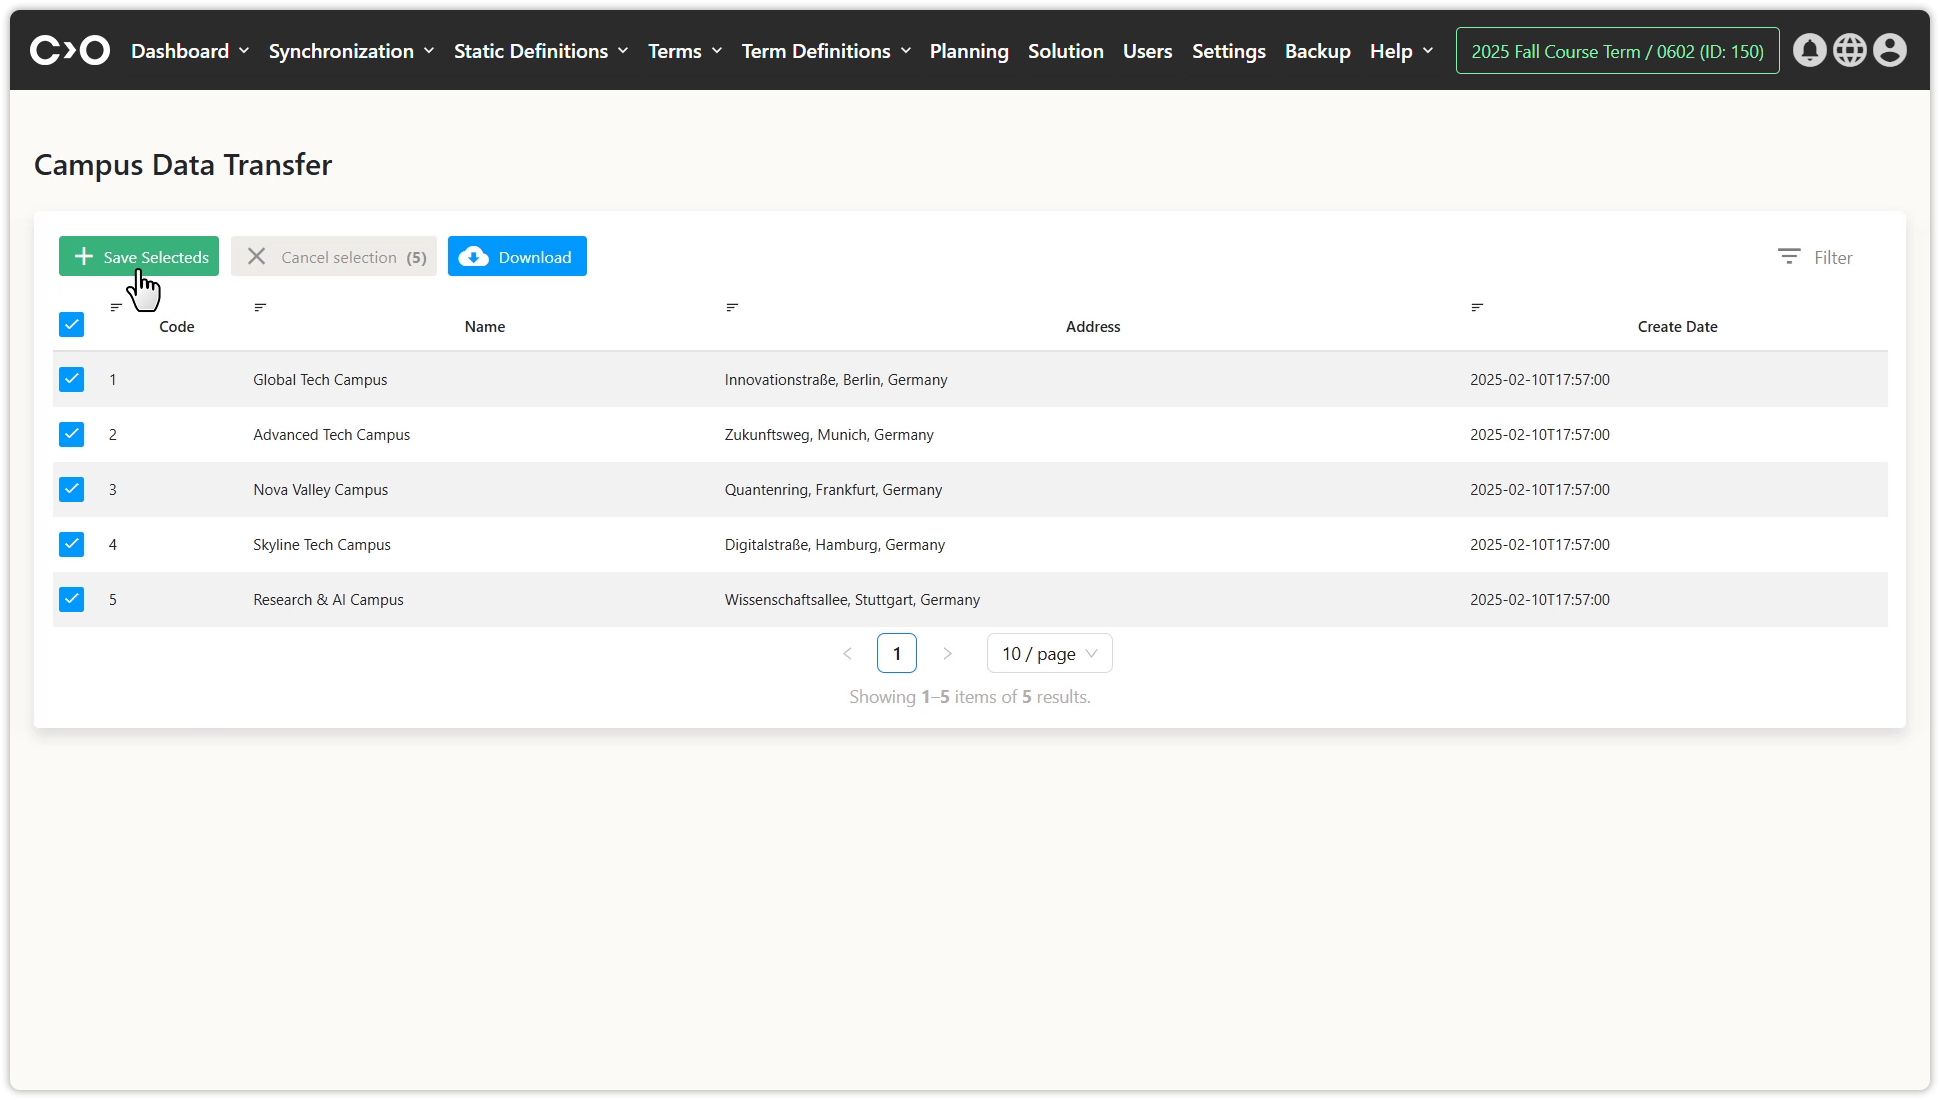Expand the Synchronization menu dropdown
Screen dimensions: 1940x1100
point(351,51)
